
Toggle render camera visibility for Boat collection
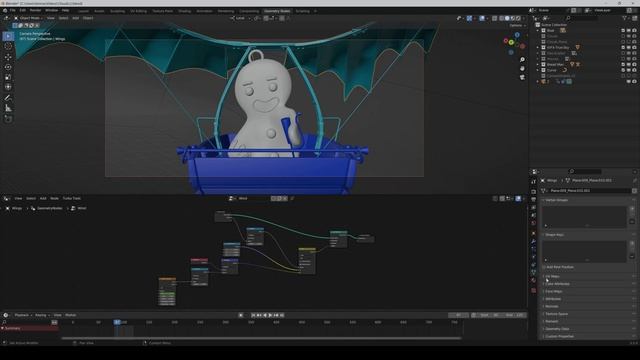(x=634, y=31)
